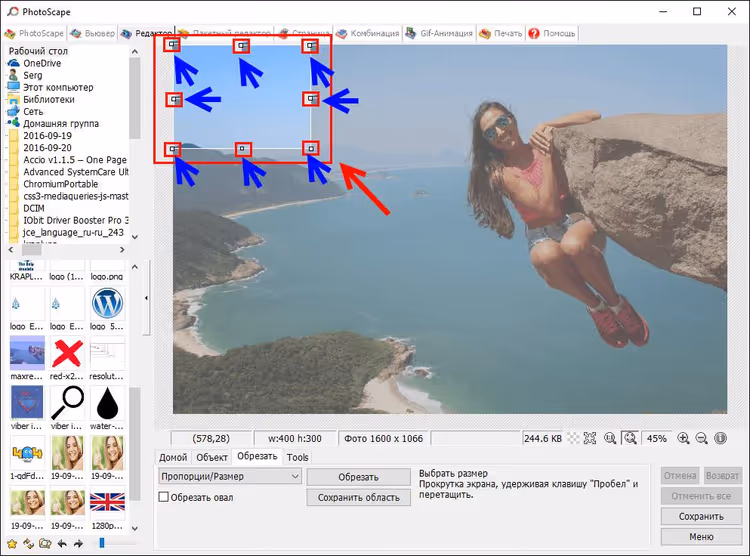
Task: Open the 2016-09-19 folder
Action: pos(47,135)
